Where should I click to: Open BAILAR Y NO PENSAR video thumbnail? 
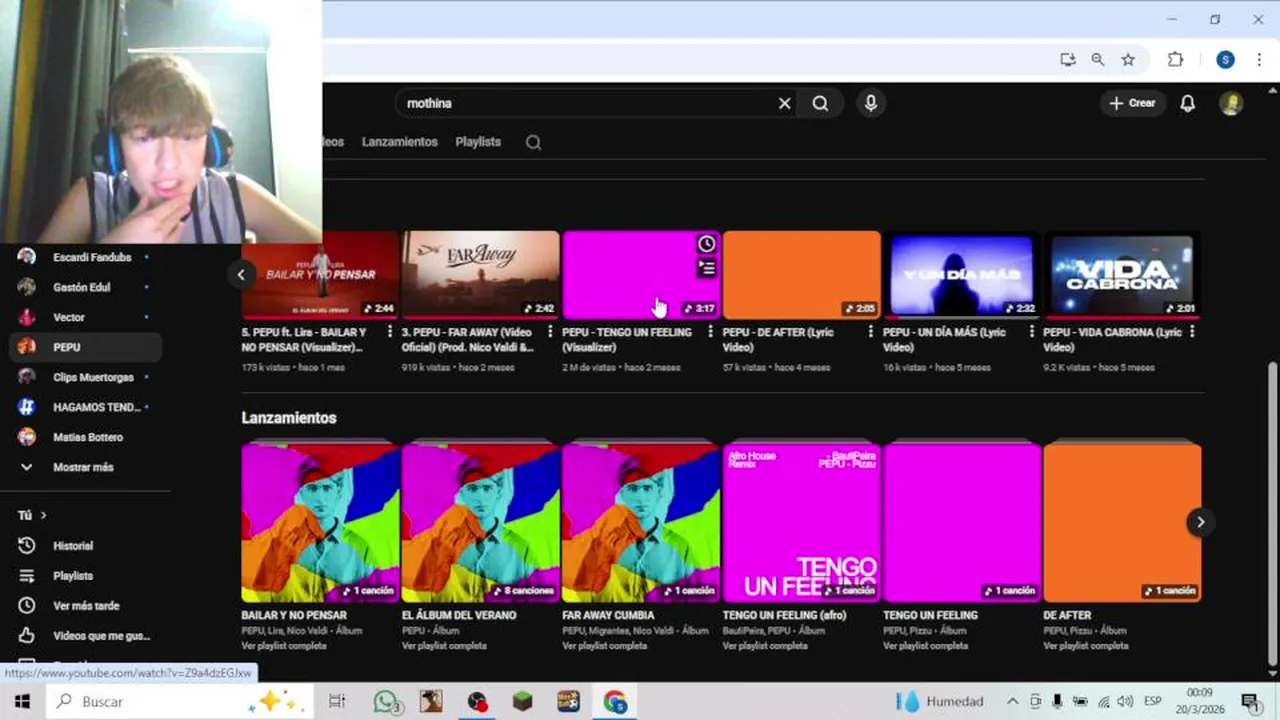point(320,274)
